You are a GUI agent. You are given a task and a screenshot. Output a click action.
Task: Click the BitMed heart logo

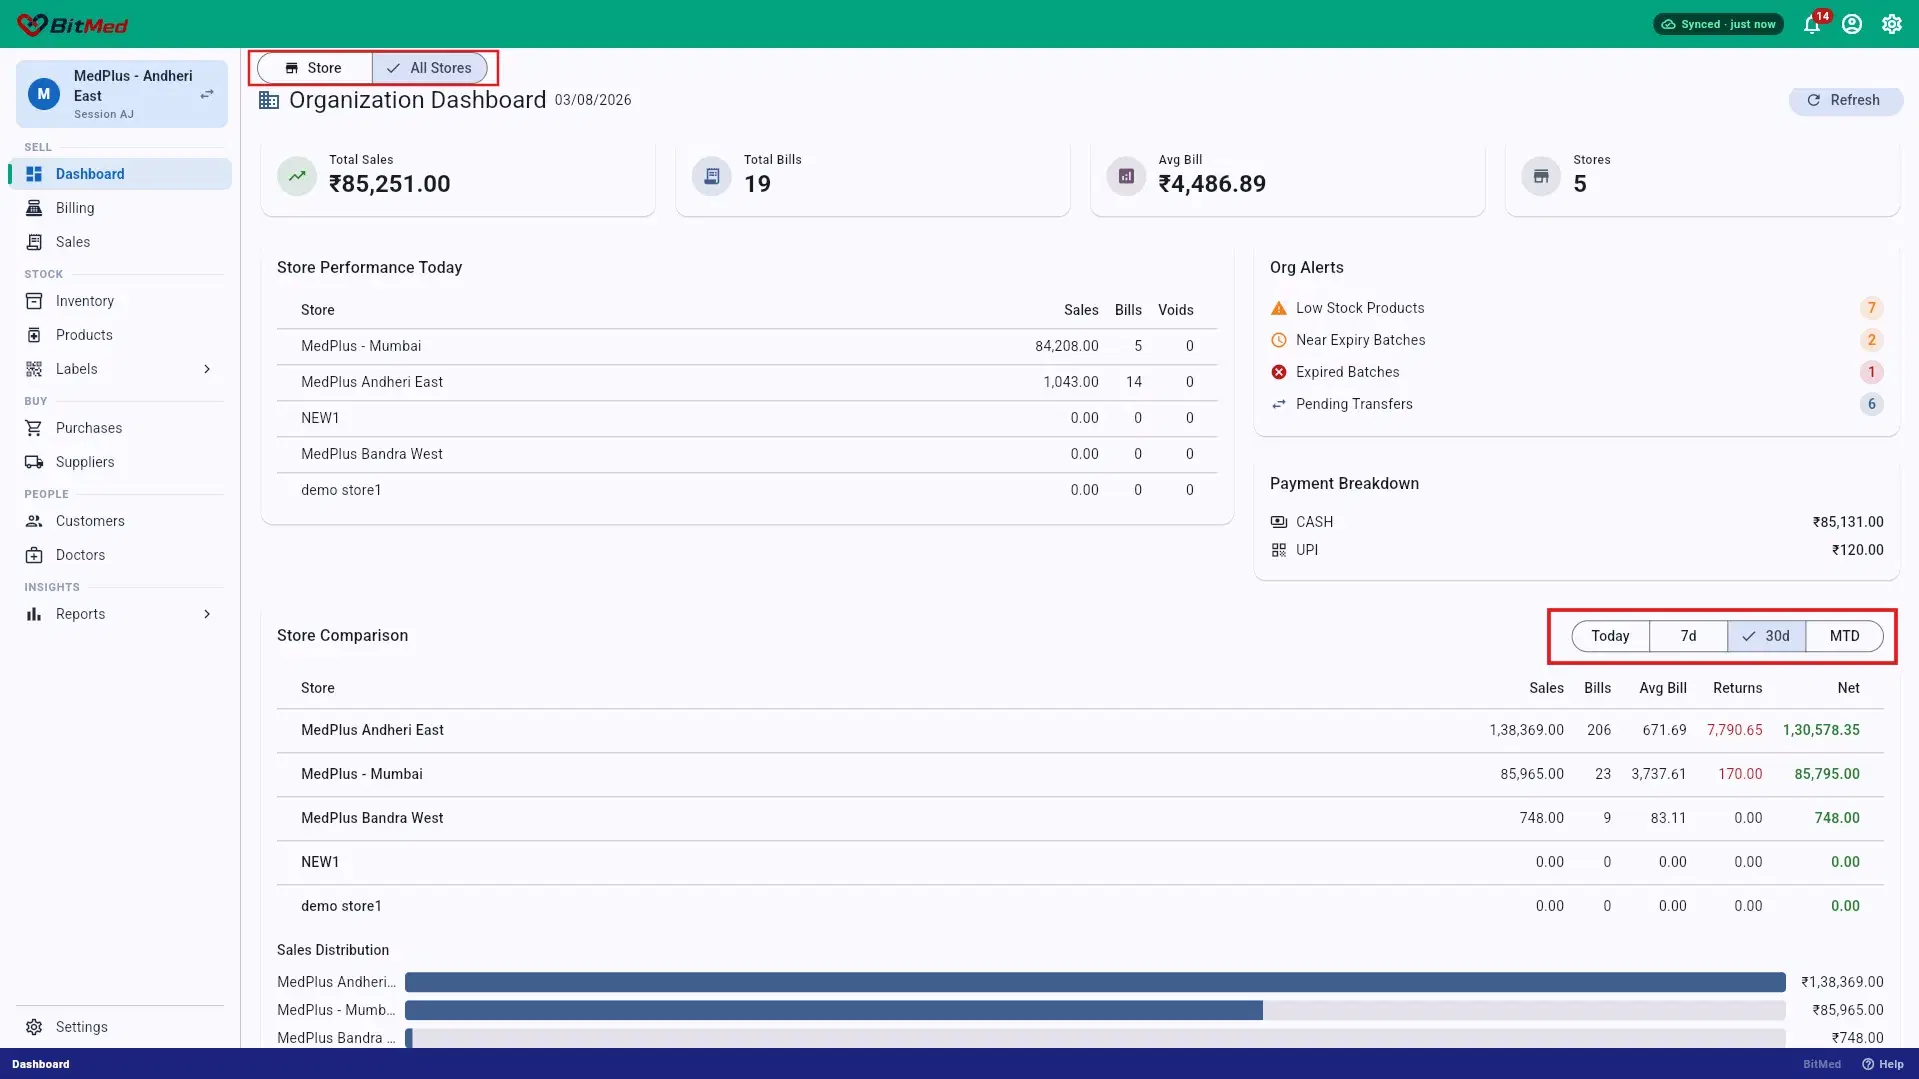pos(32,24)
